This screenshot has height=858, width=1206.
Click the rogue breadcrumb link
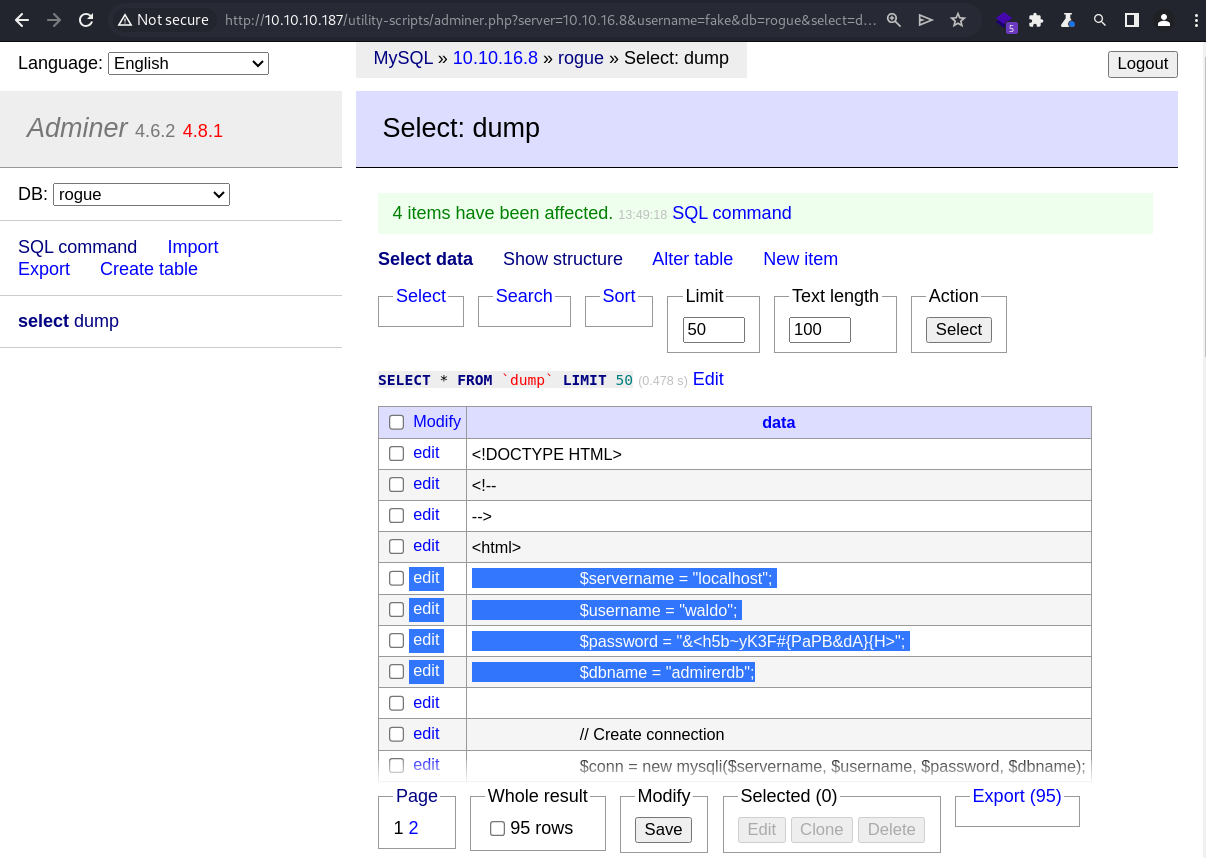tap(581, 58)
